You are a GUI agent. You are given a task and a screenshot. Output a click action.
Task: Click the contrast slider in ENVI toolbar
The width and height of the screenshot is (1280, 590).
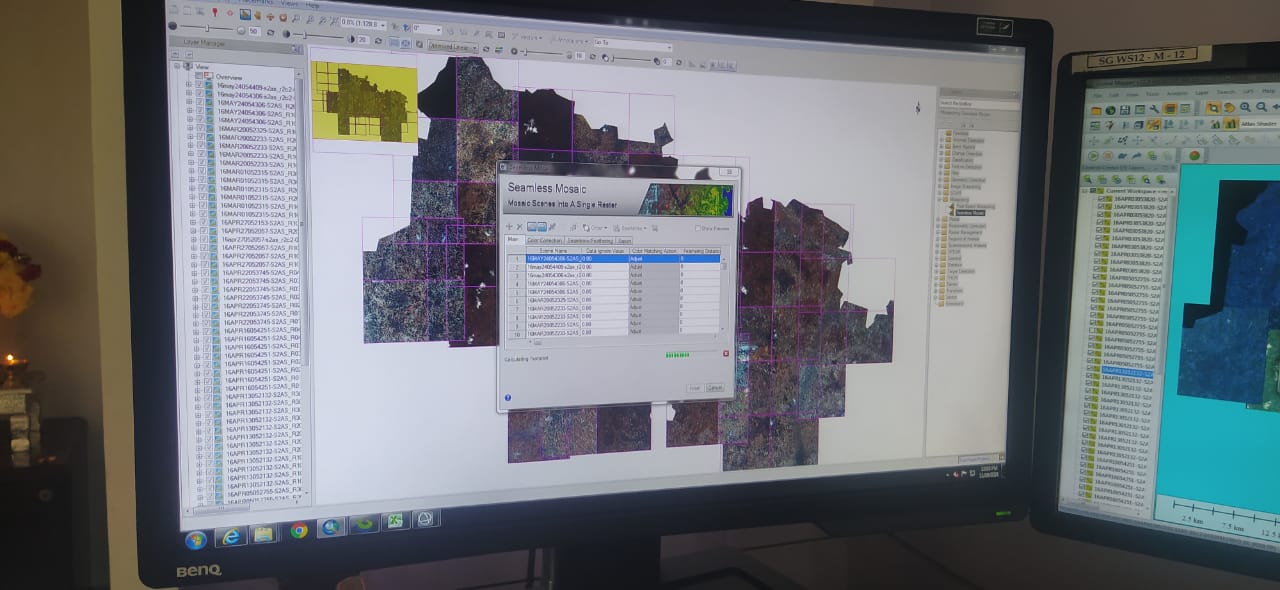pyautogui.click(x=318, y=35)
